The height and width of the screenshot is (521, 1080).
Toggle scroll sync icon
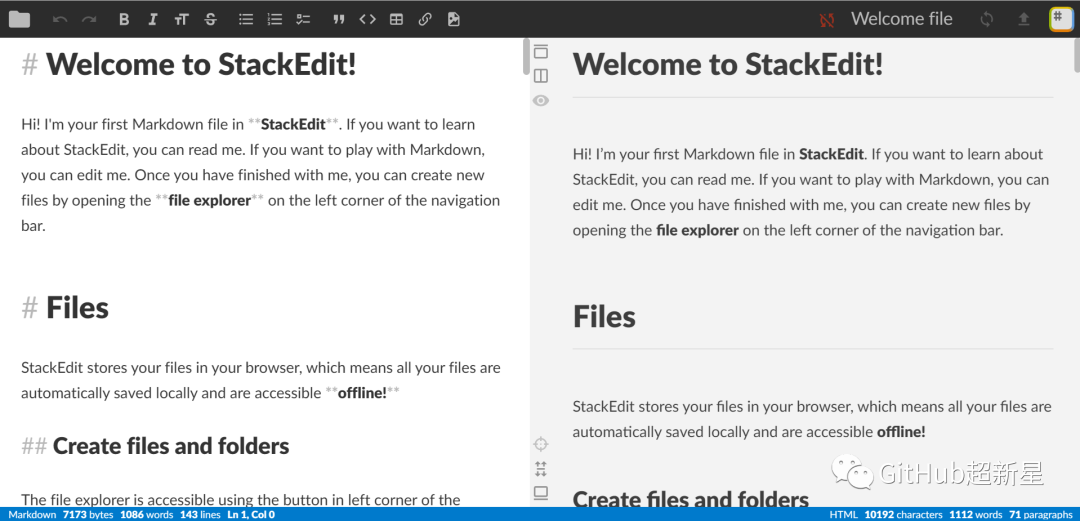(541, 469)
